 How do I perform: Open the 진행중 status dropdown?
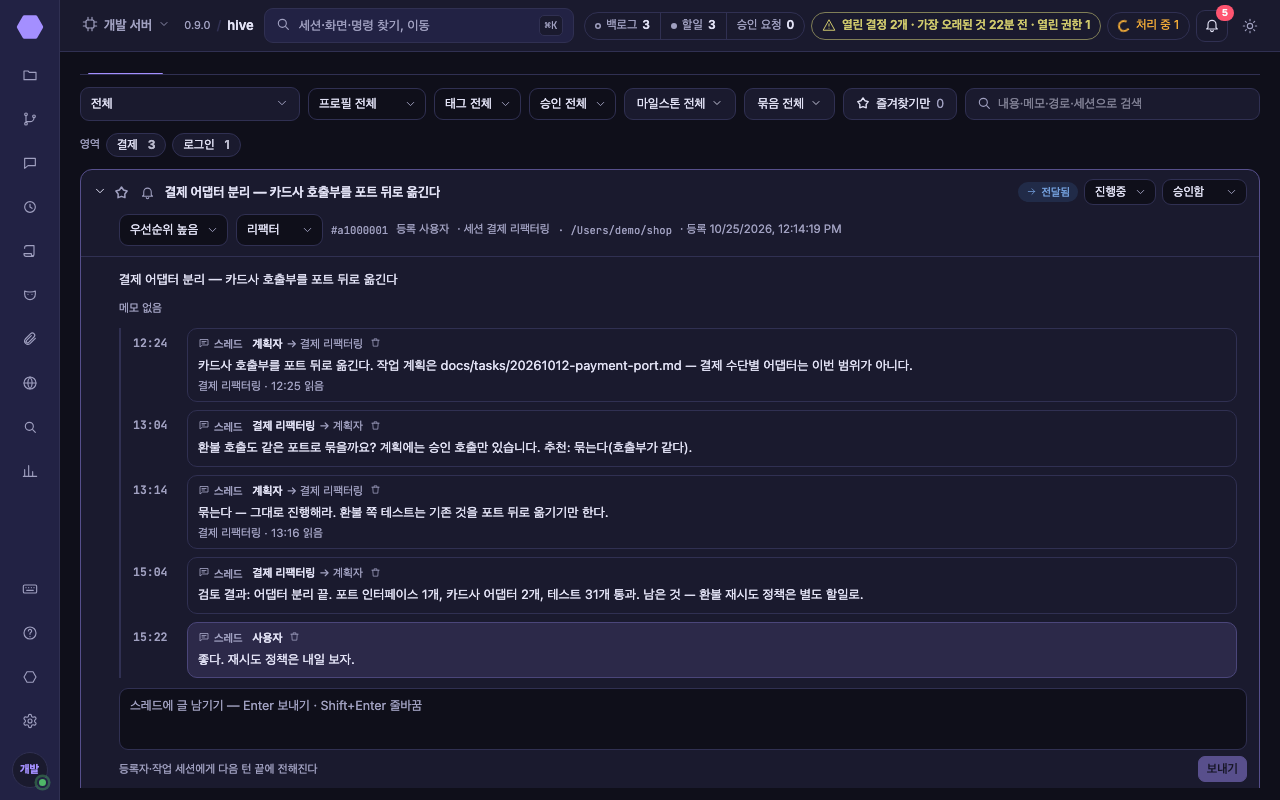[x=1120, y=192]
